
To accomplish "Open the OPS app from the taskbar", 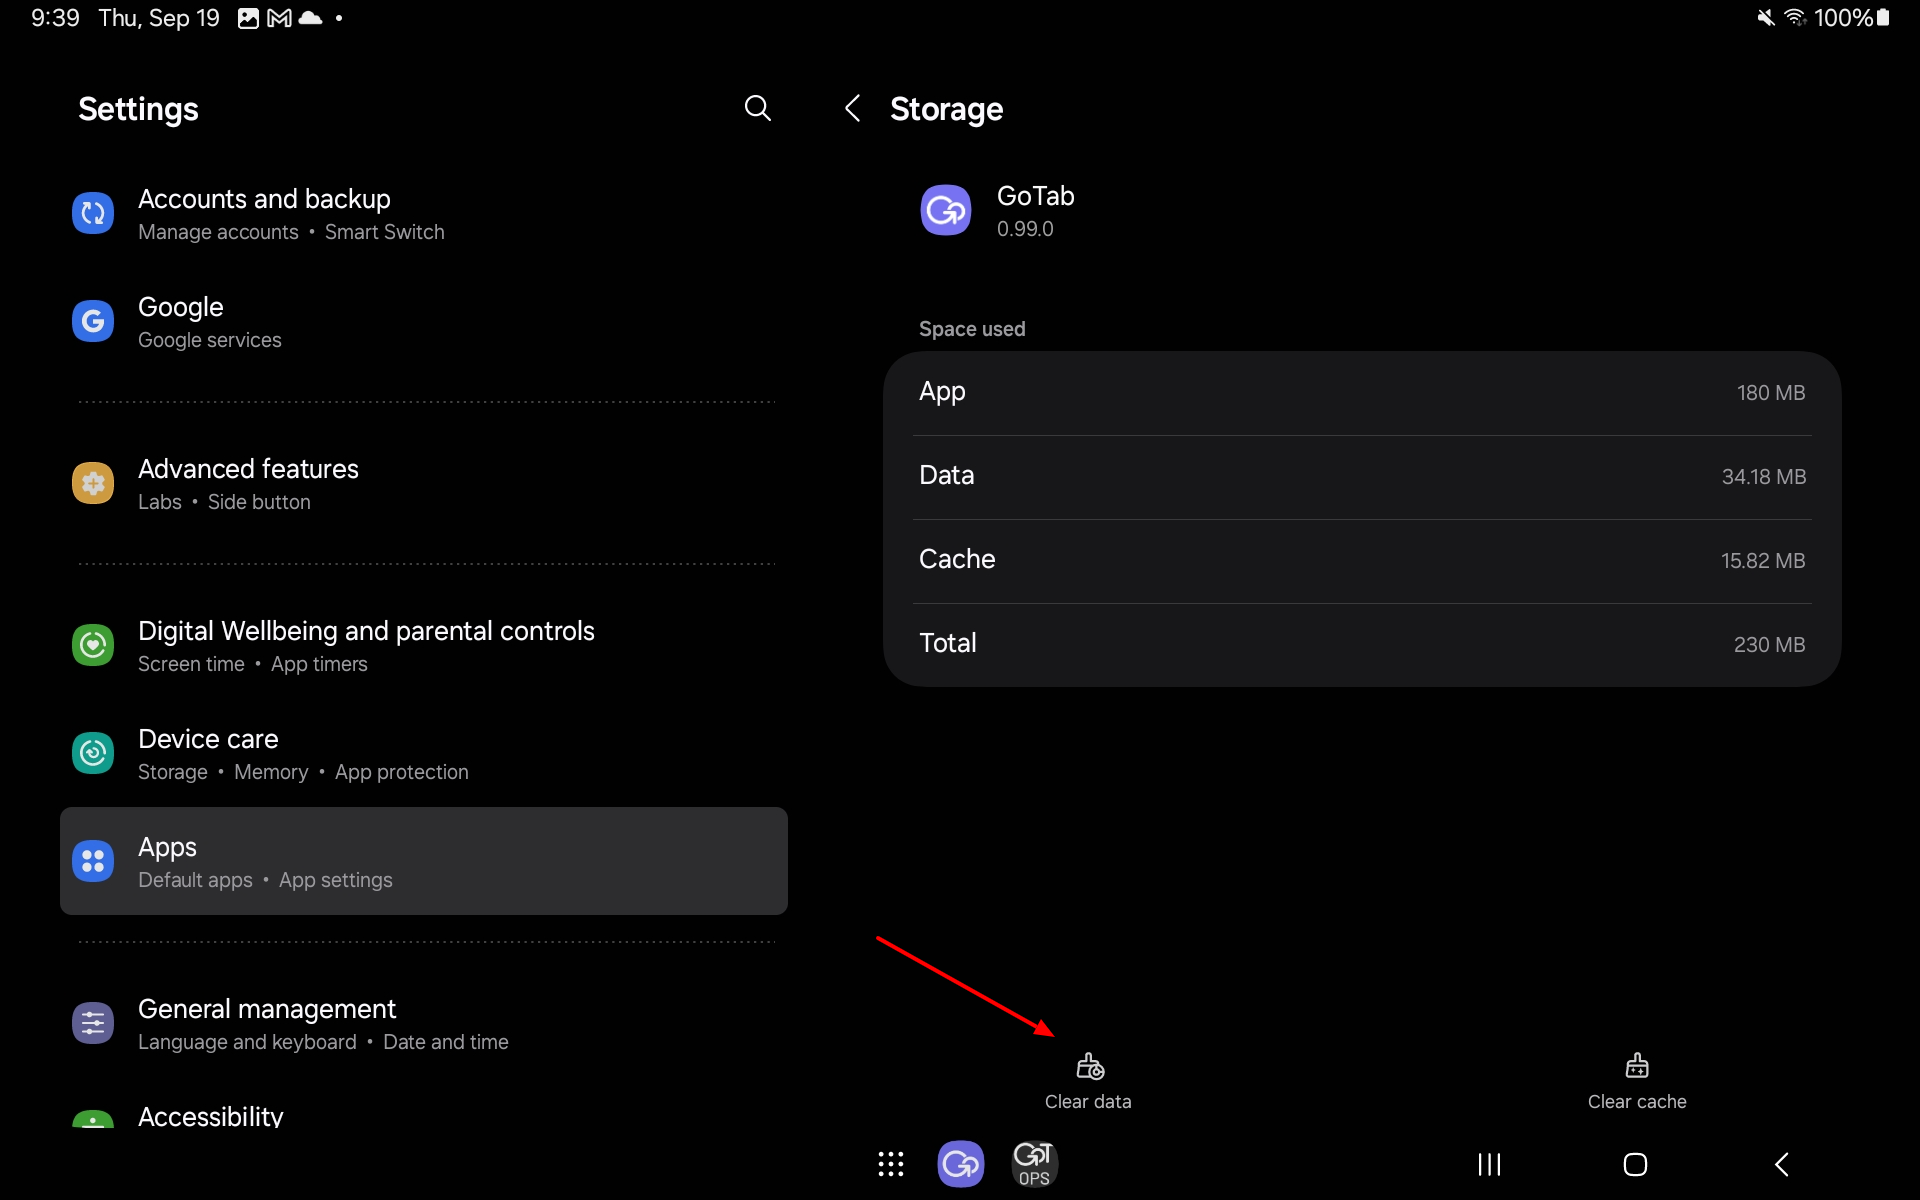I will [x=1034, y=1164].
